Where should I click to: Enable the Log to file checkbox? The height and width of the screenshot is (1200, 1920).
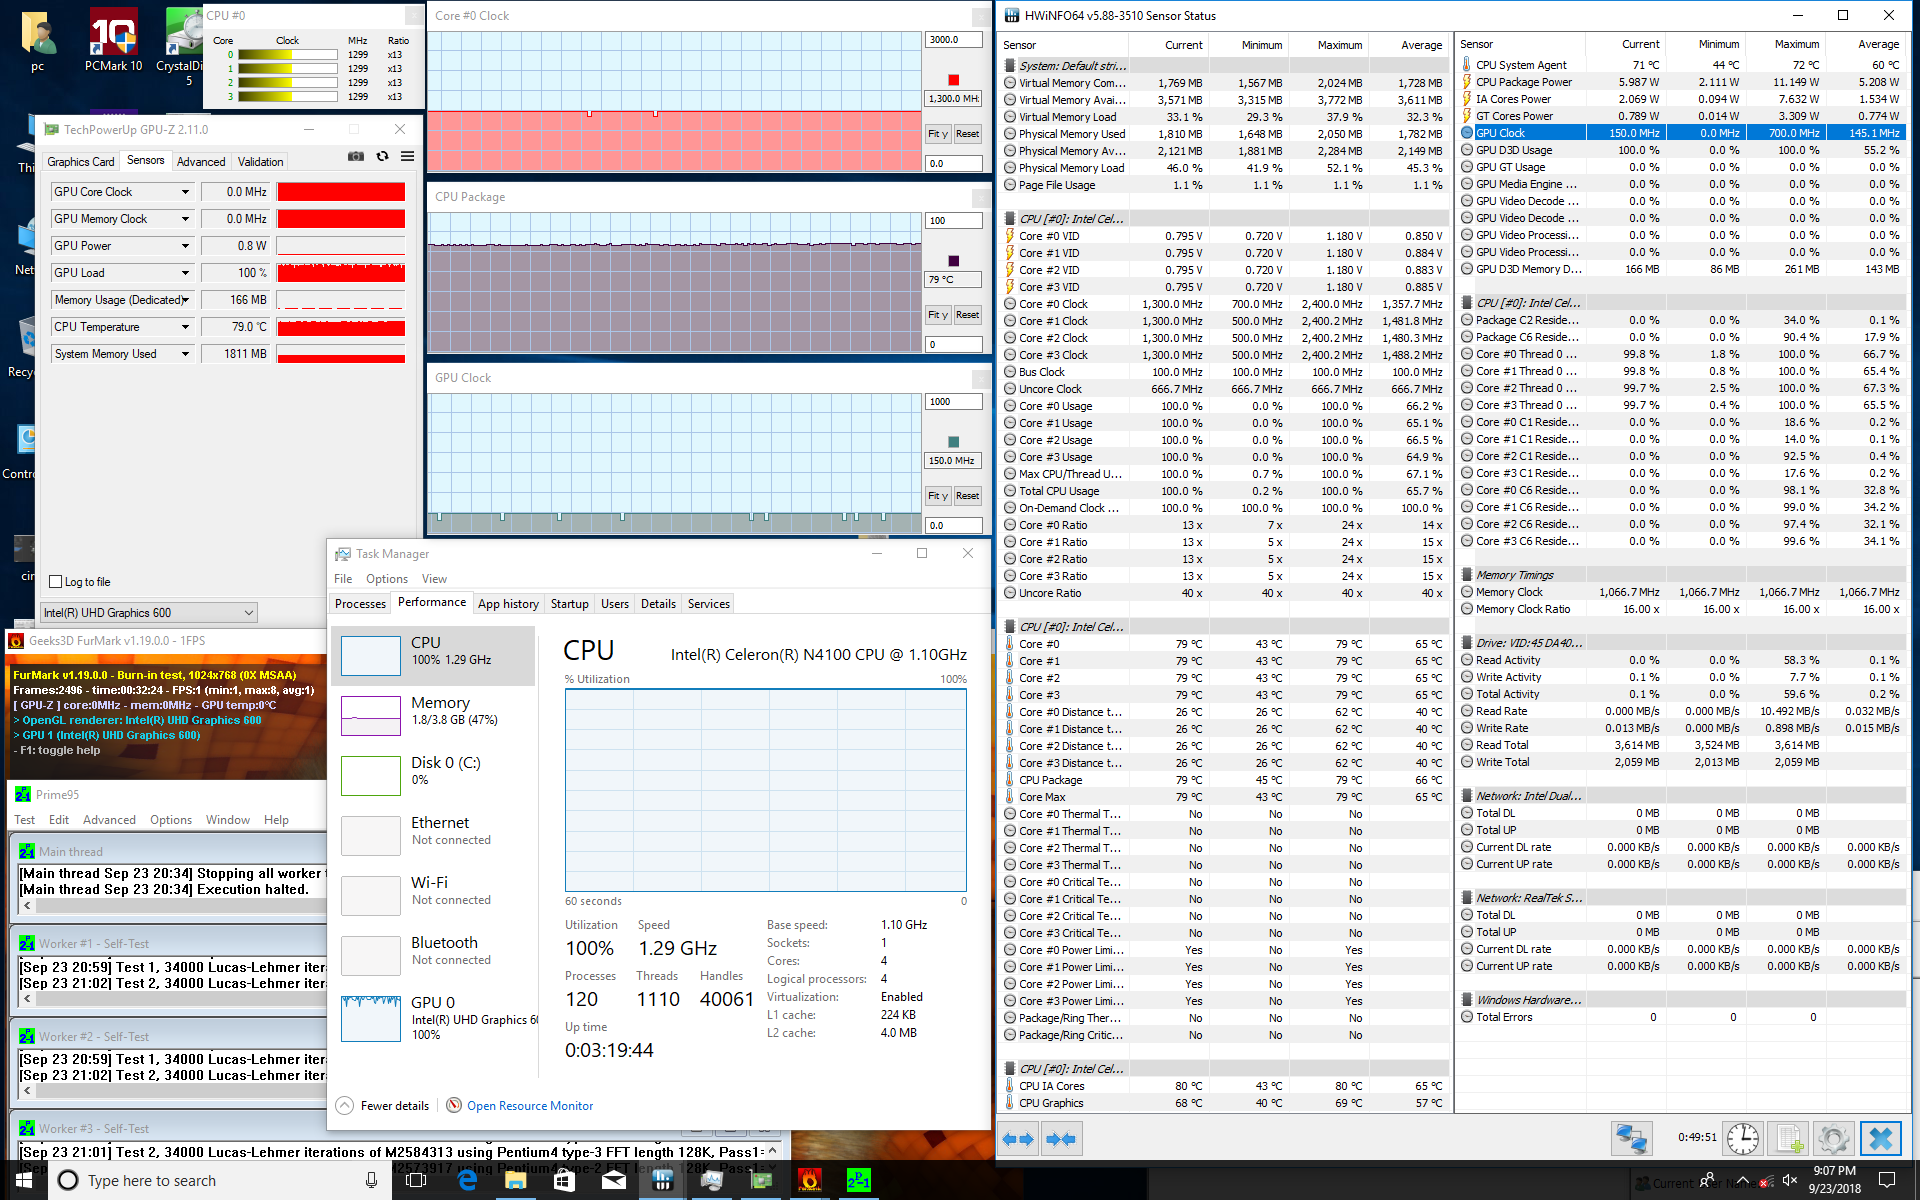coord(57,582)
